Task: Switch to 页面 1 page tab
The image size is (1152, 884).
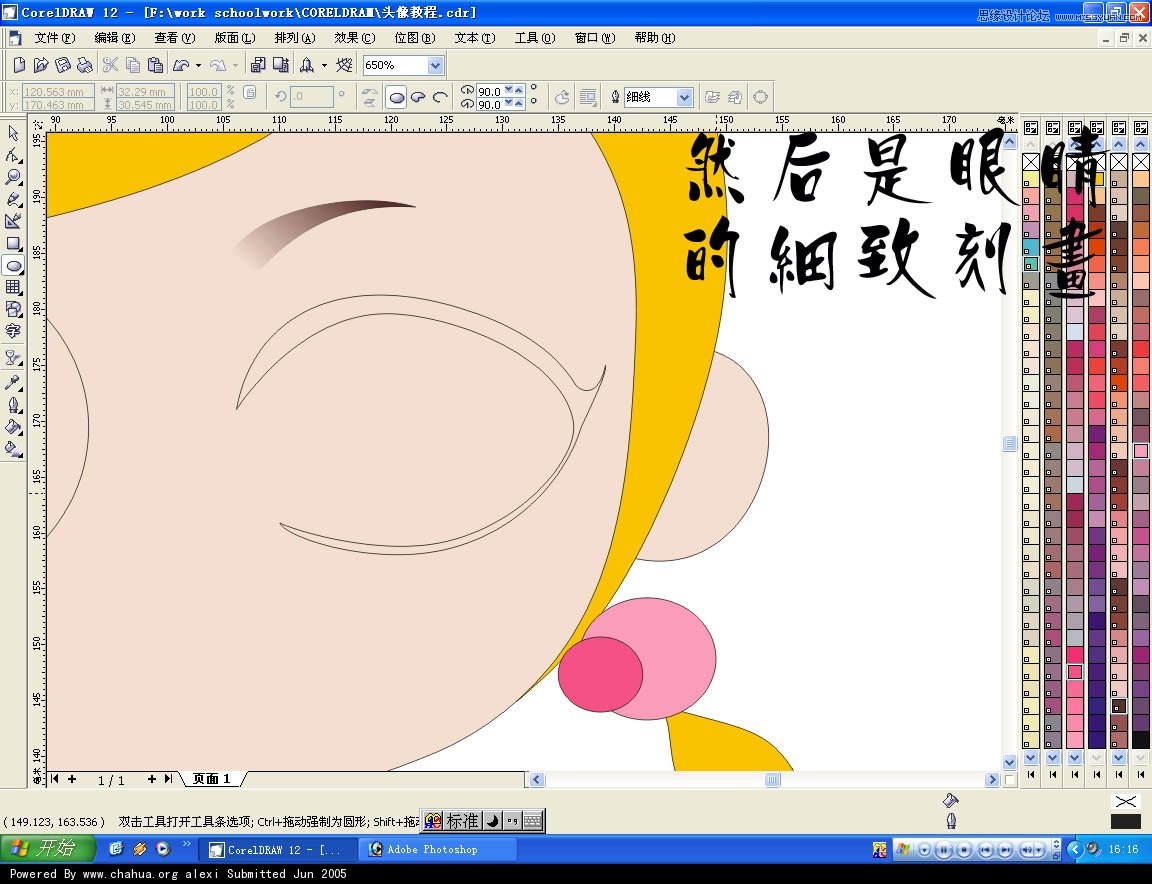Action: click(210, 779)
